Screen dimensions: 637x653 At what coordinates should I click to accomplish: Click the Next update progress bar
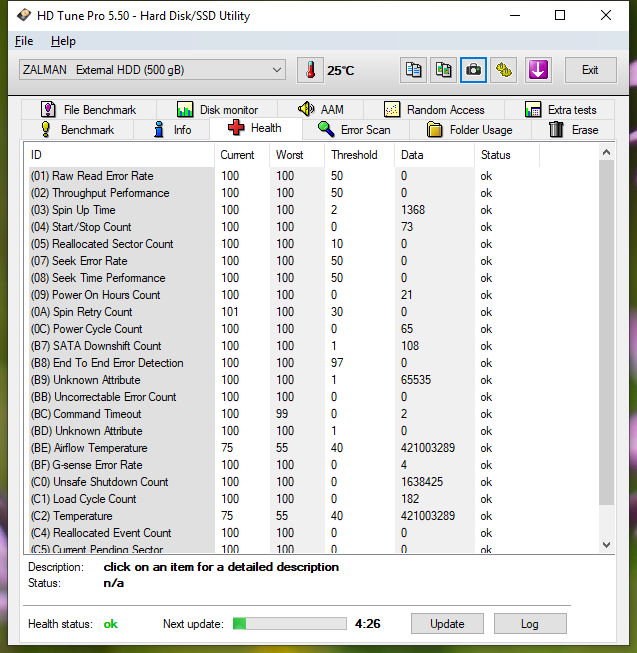coord(290,623)
